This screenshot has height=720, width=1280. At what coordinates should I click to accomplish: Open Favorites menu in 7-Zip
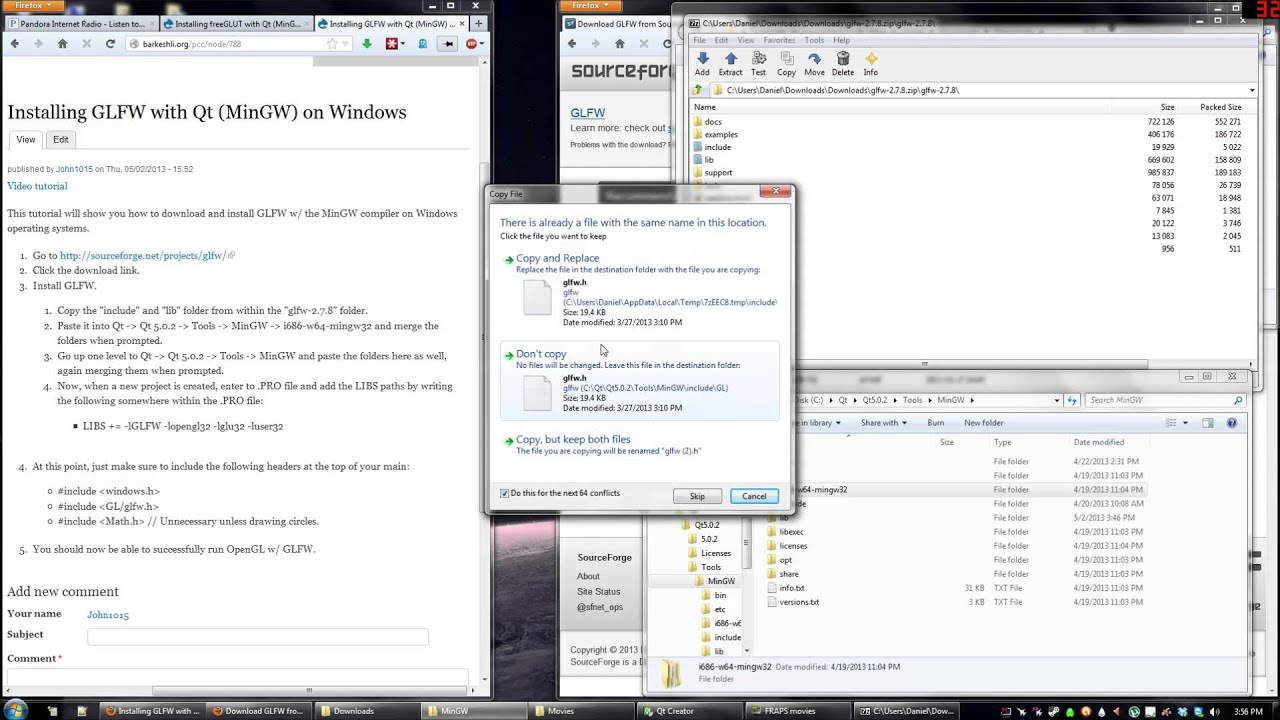(x=779, y=40)
